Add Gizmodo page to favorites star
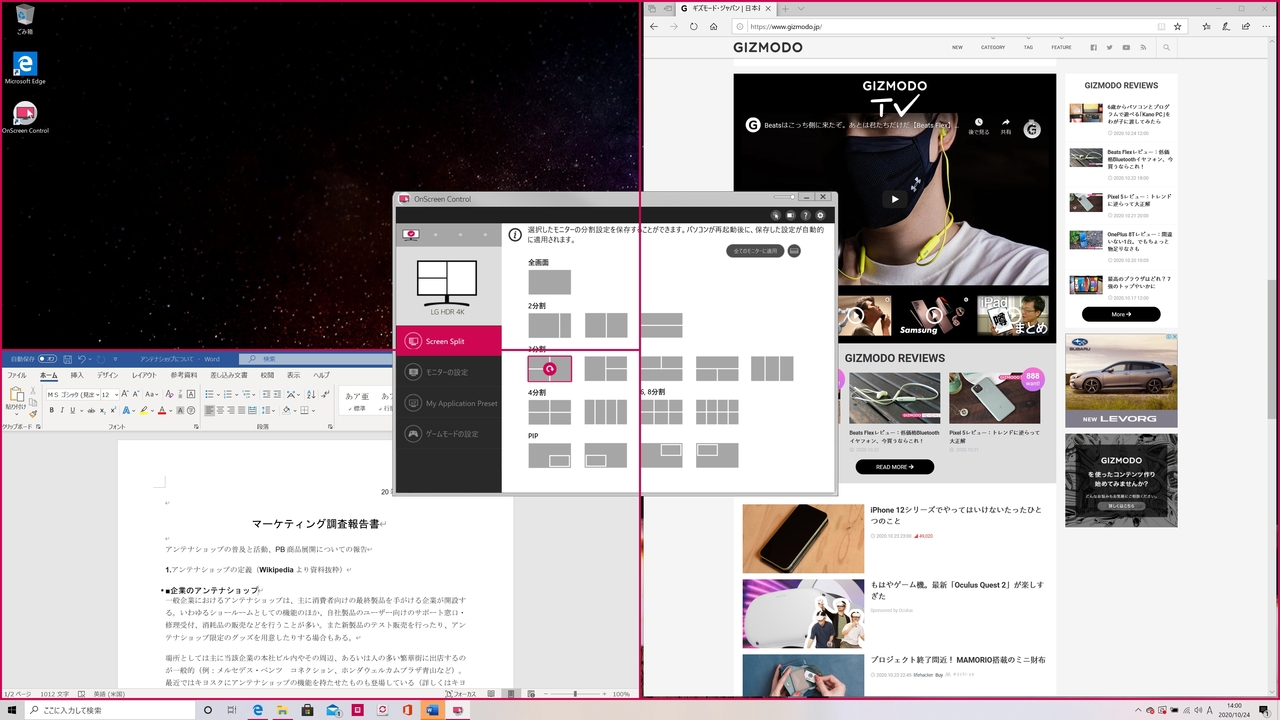Image resolution: width=1280 pixels, height=720 pixels. click(x=1177, y=26)
